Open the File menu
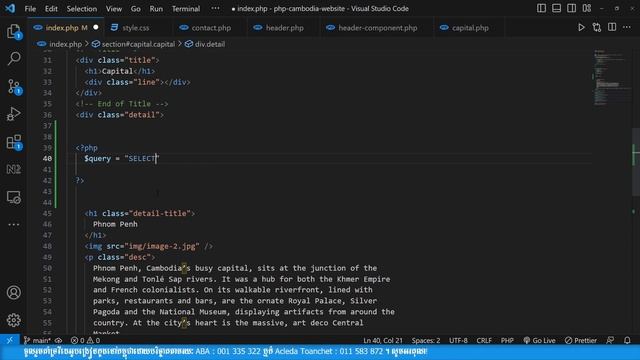The width and height of the screenshot is (640, 360). pyautogui.click(x=30, y=9)
